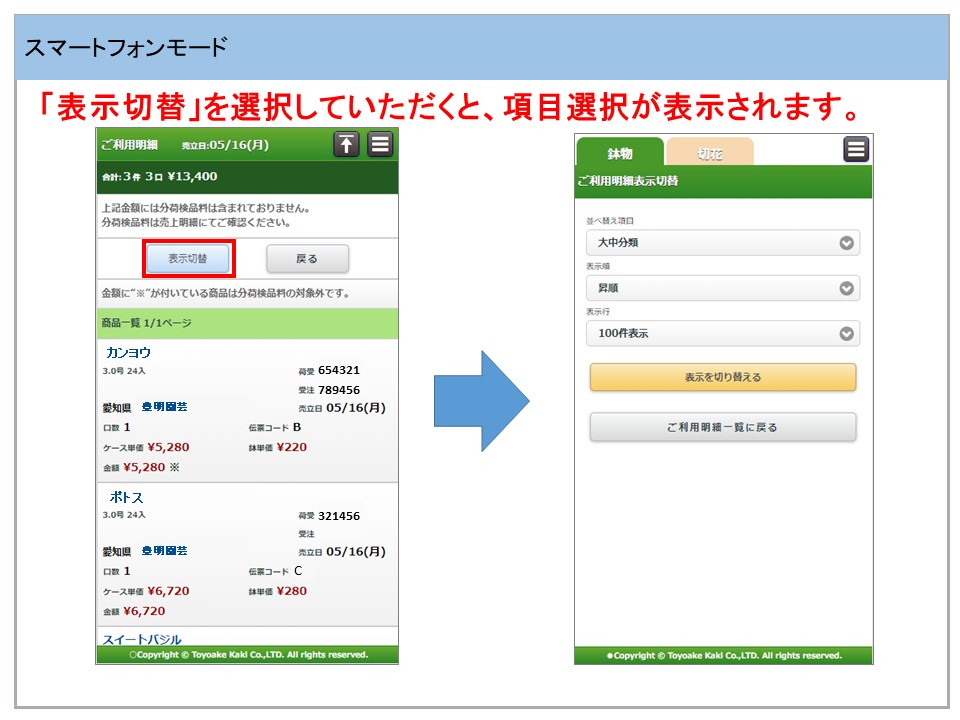Open the 昇順 display order dropdown
The width and height of the screenshot is (960, 720).
click(722, 288)
